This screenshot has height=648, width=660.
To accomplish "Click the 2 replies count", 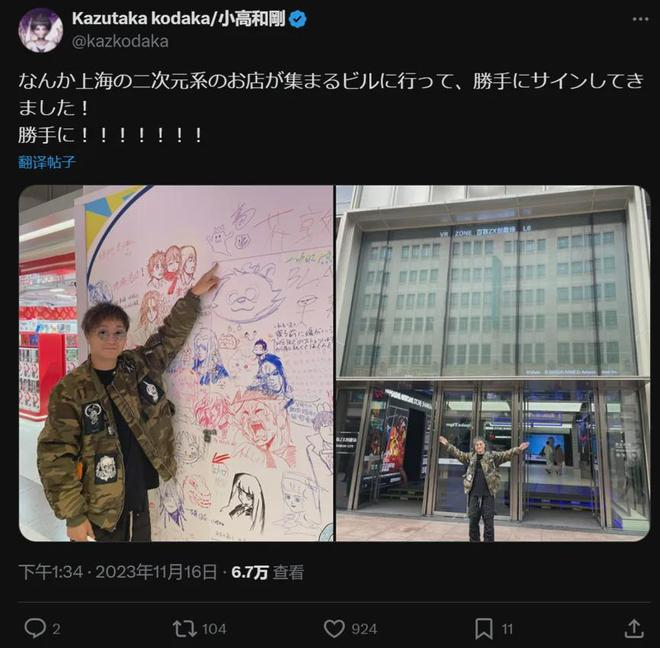I will point(56,629).
